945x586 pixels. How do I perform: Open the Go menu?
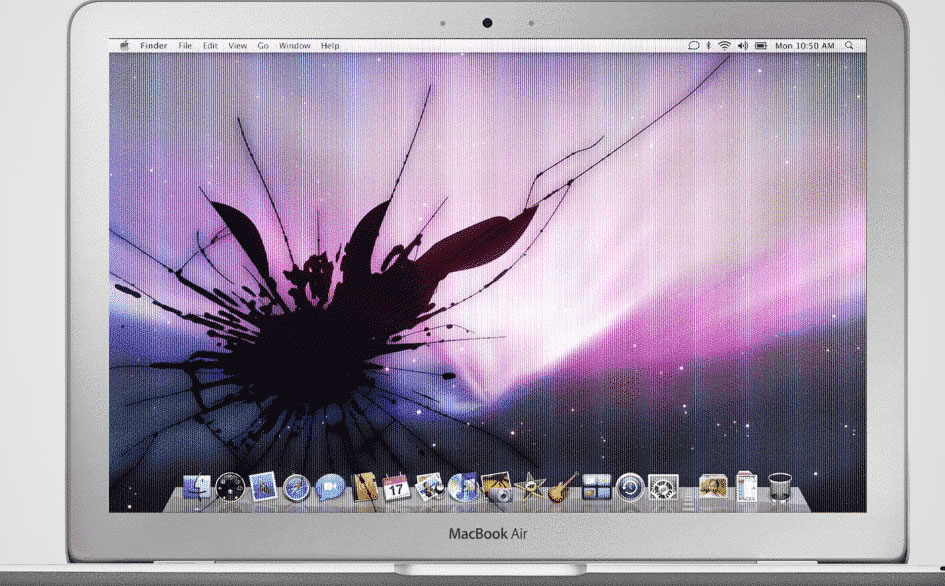click(x=263, y=44)
